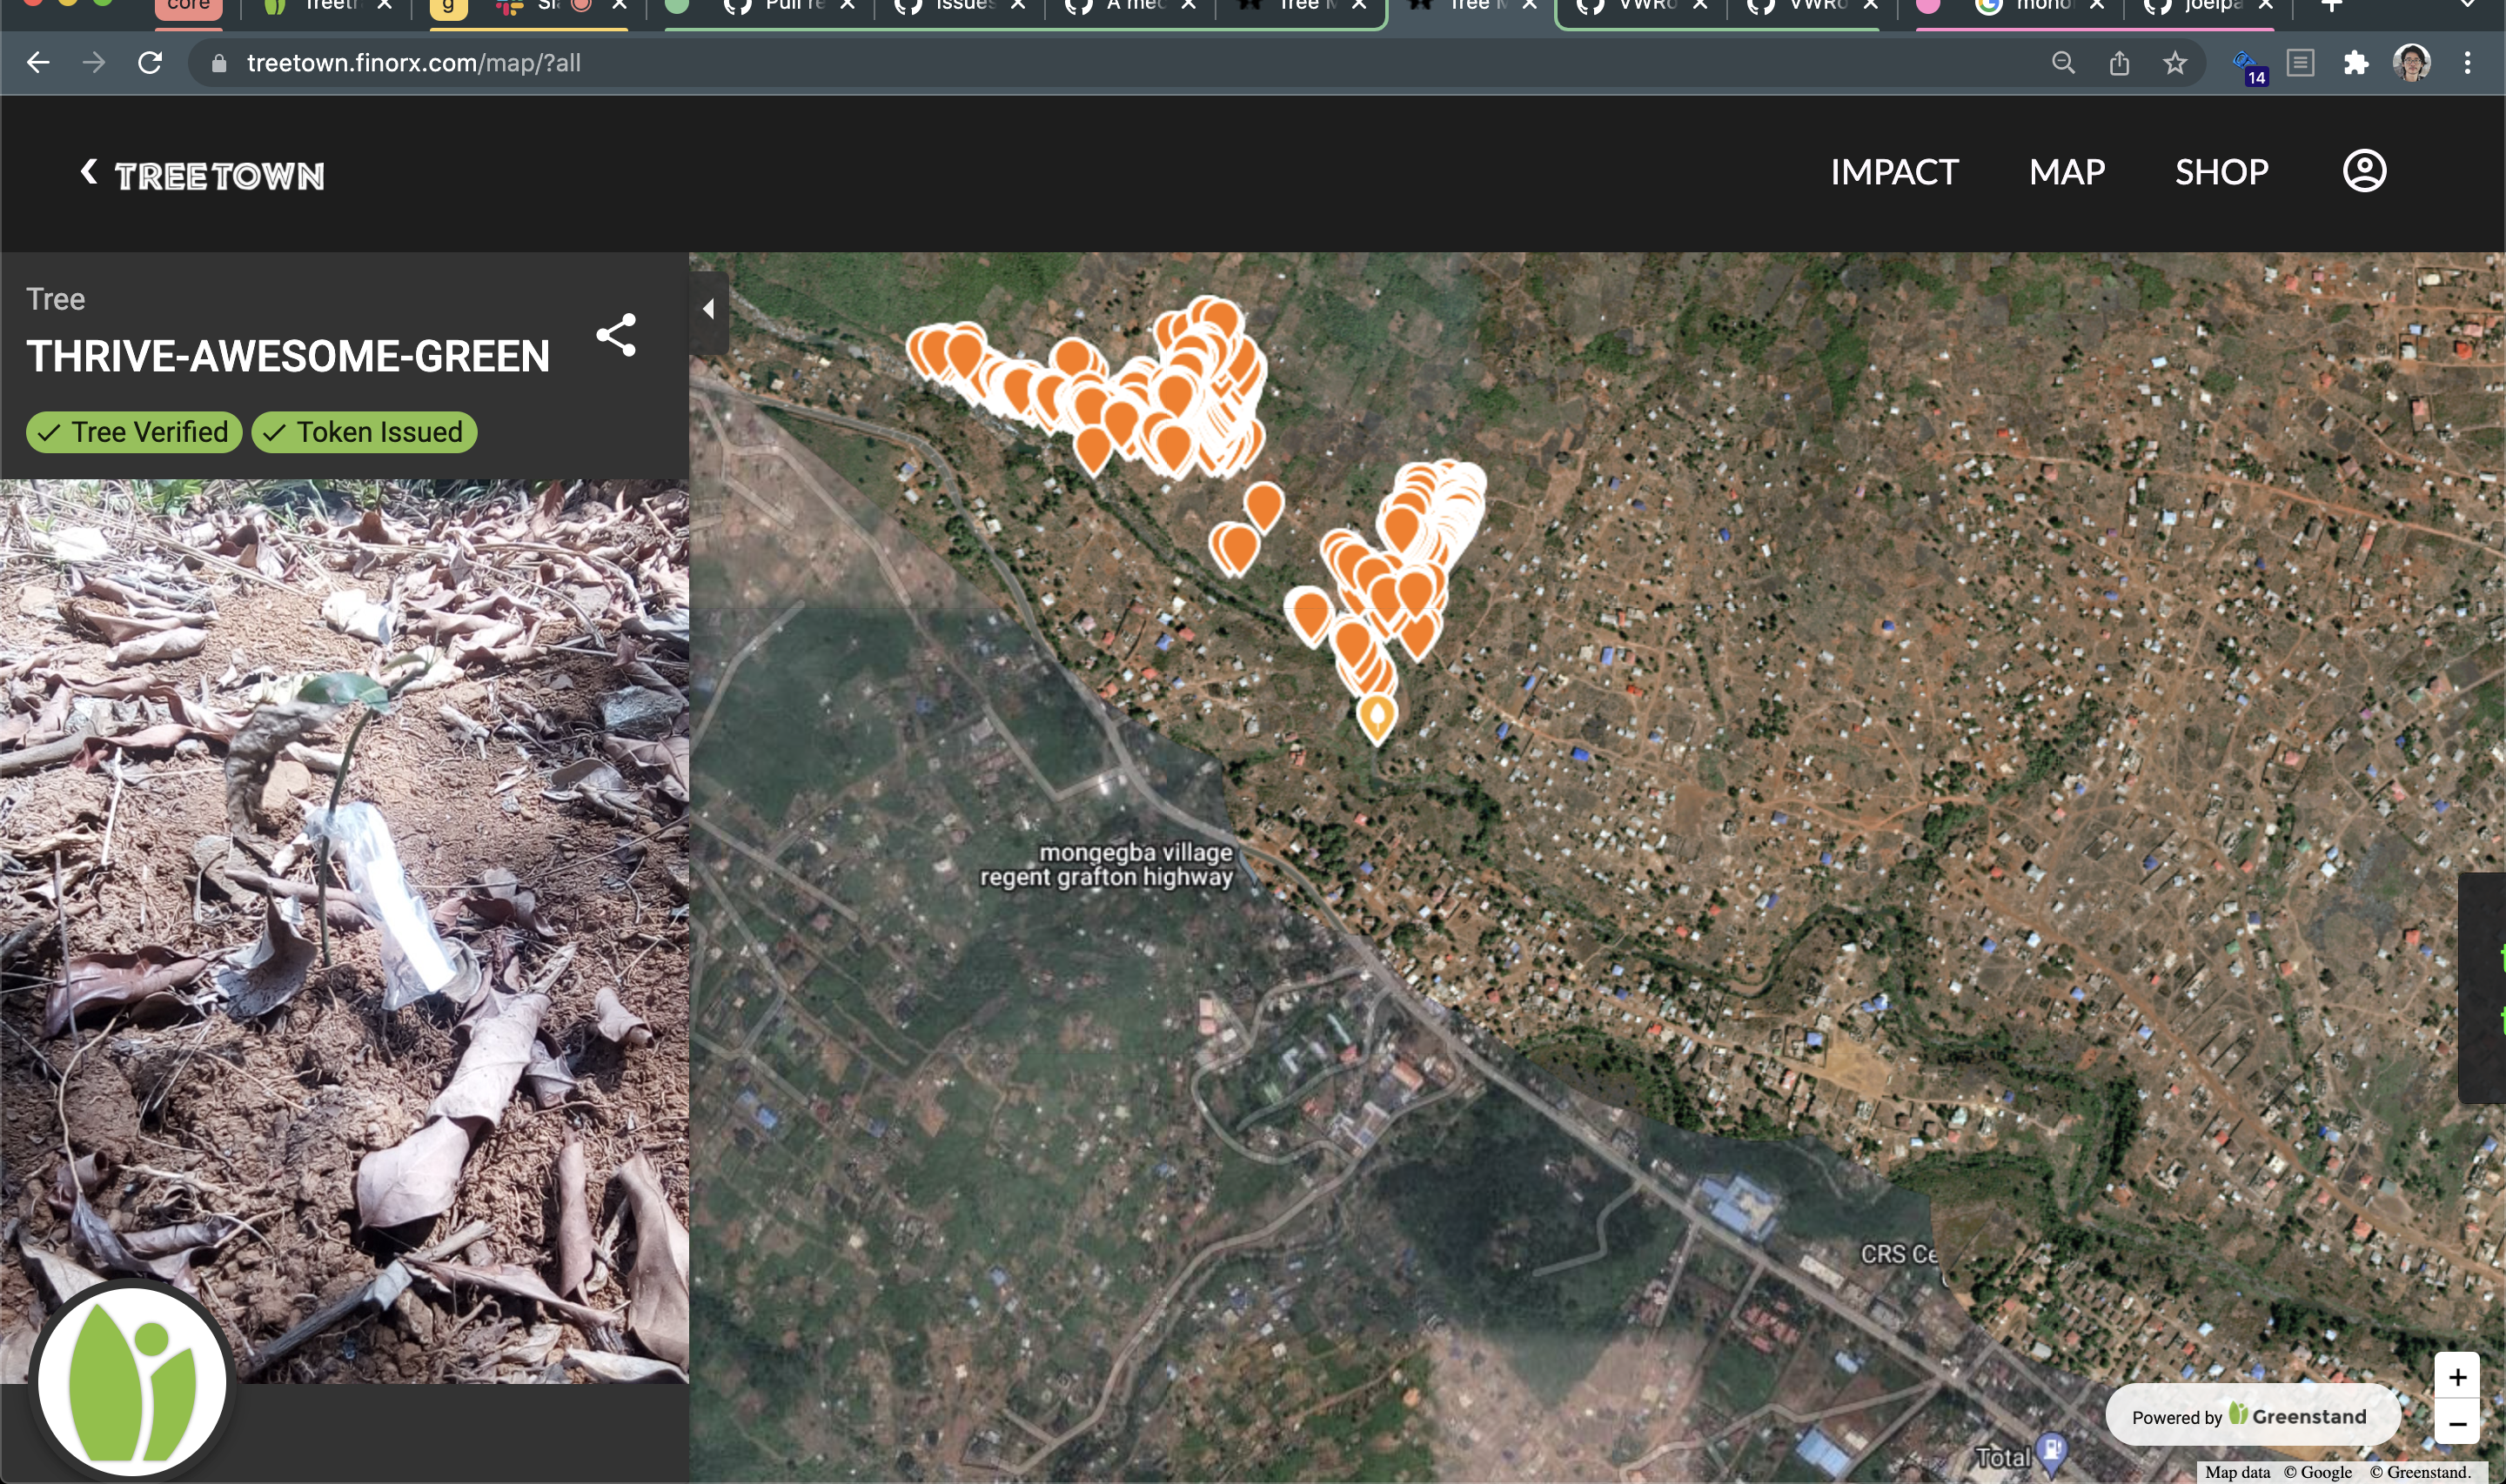2506x1484 pixels.
Task: Open the IMPACT page
Action: (1893, 172)
